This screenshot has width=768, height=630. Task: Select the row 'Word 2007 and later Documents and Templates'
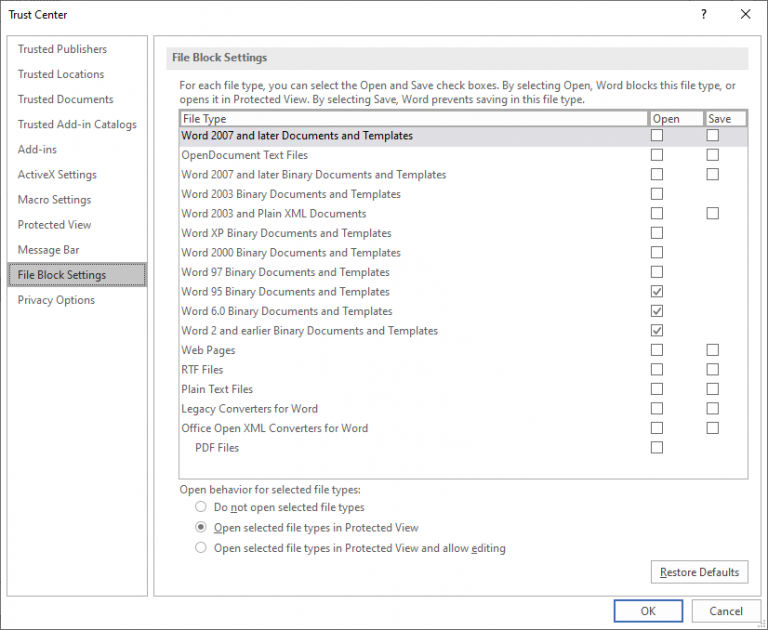click(x=463, y=135)
